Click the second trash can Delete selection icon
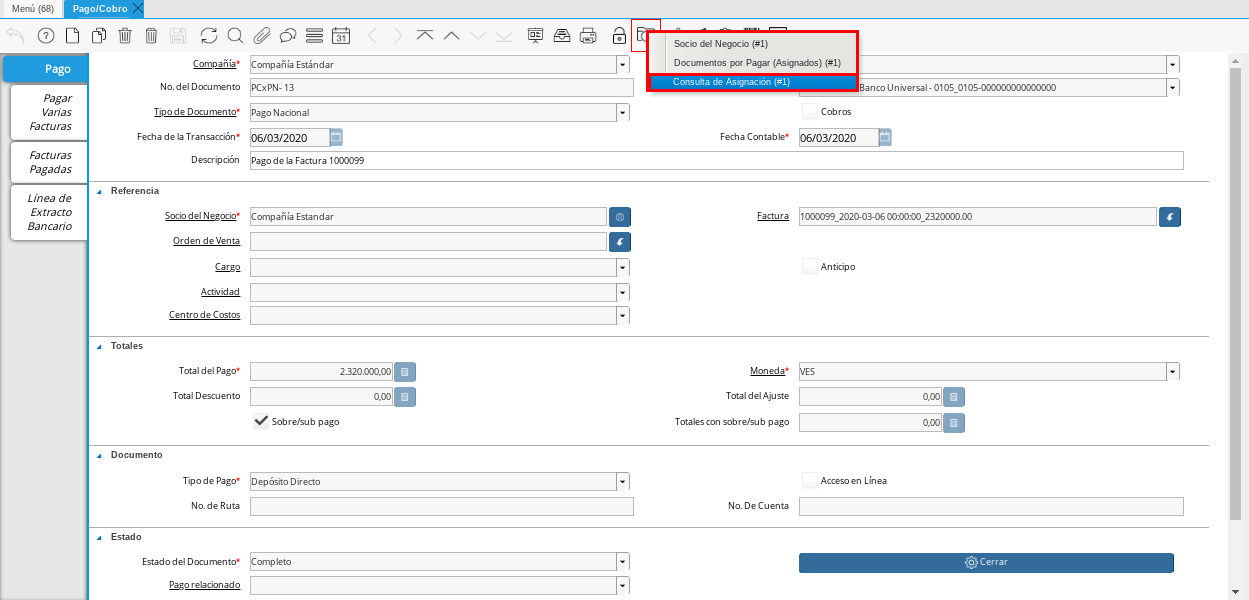The image size is (1249, 600). coord(151,36)
